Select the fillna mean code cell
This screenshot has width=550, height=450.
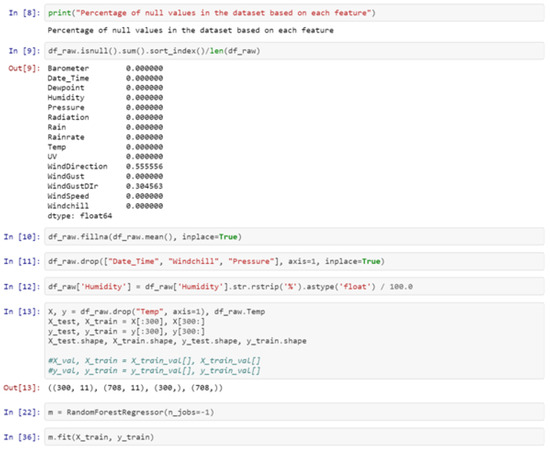coord(294,237)
